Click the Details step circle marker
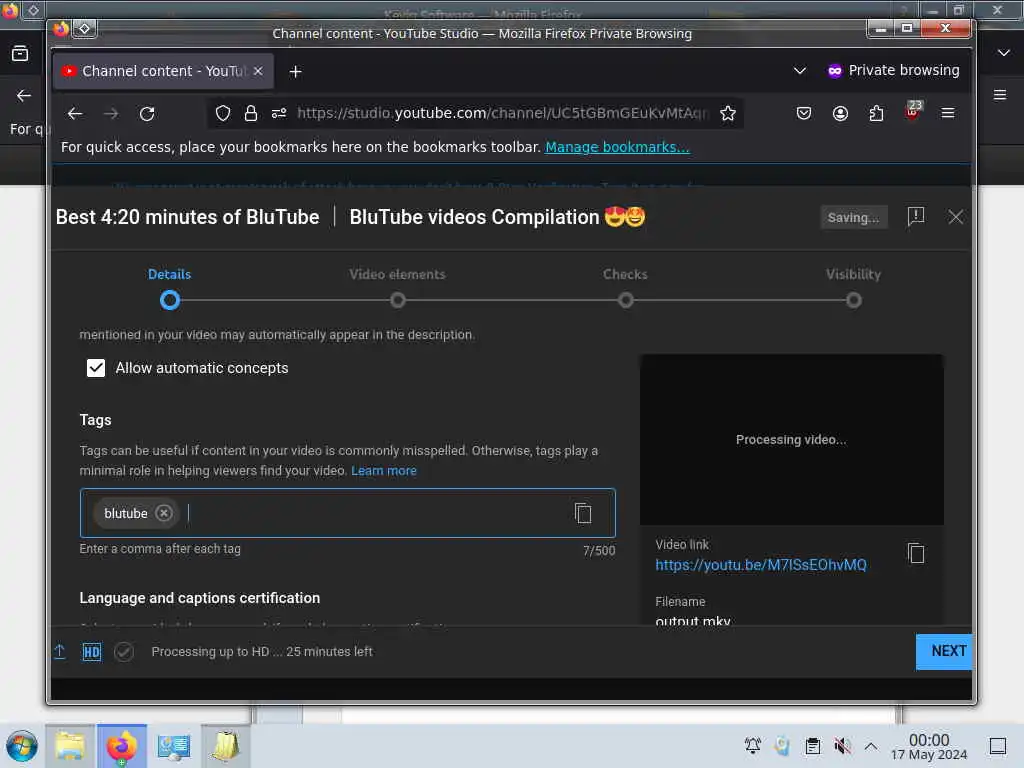 click(x=170, y=300)
